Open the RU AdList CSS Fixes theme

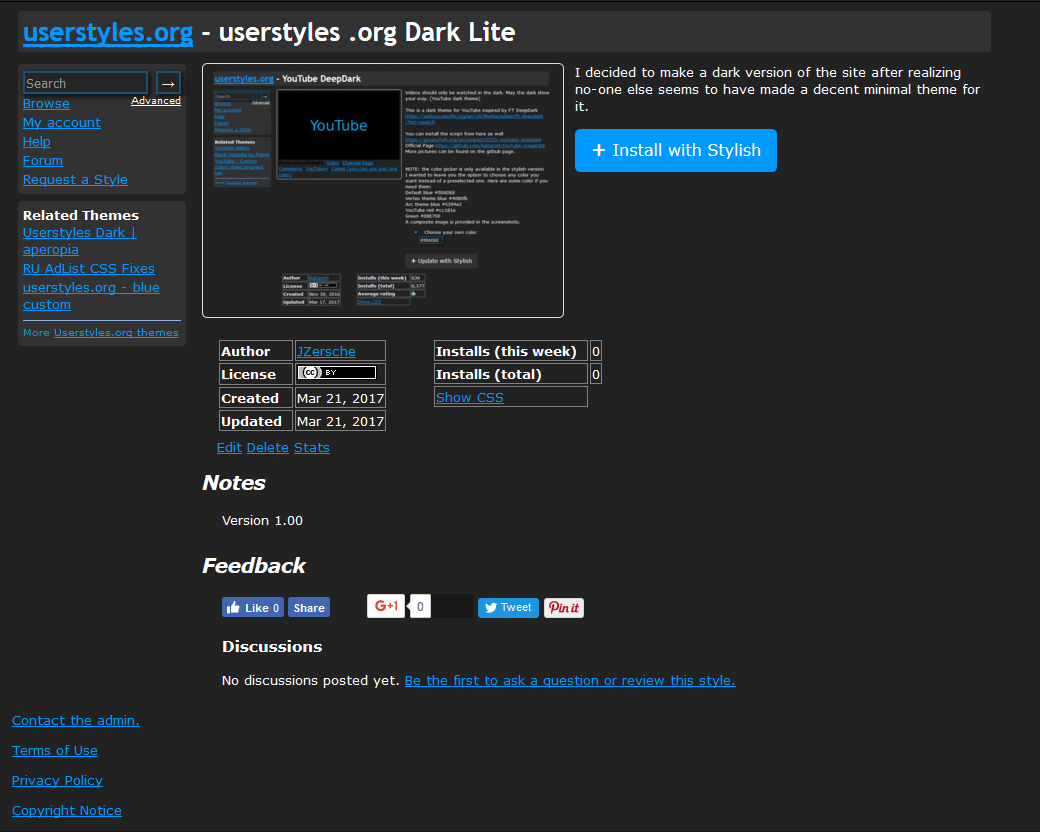pos(88,269)
